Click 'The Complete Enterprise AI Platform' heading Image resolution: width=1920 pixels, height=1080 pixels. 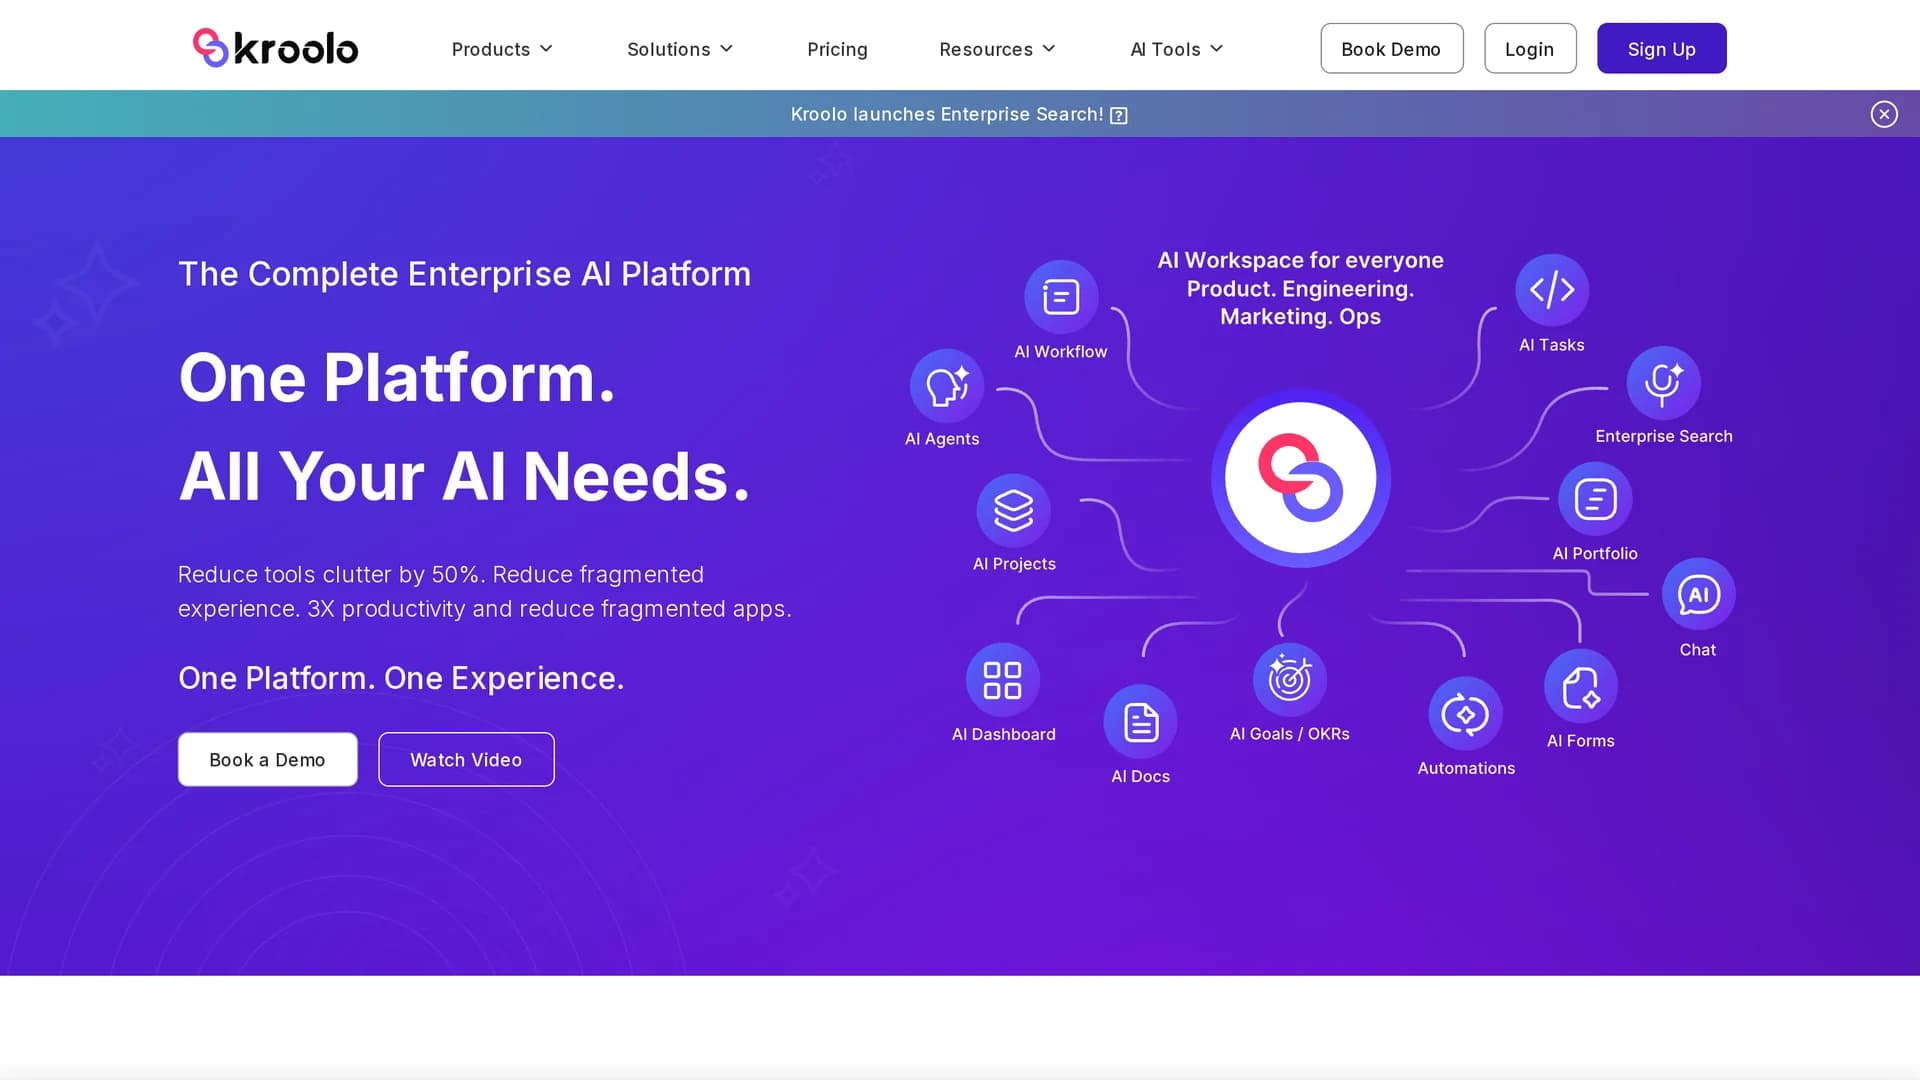[x=464, y=273]
